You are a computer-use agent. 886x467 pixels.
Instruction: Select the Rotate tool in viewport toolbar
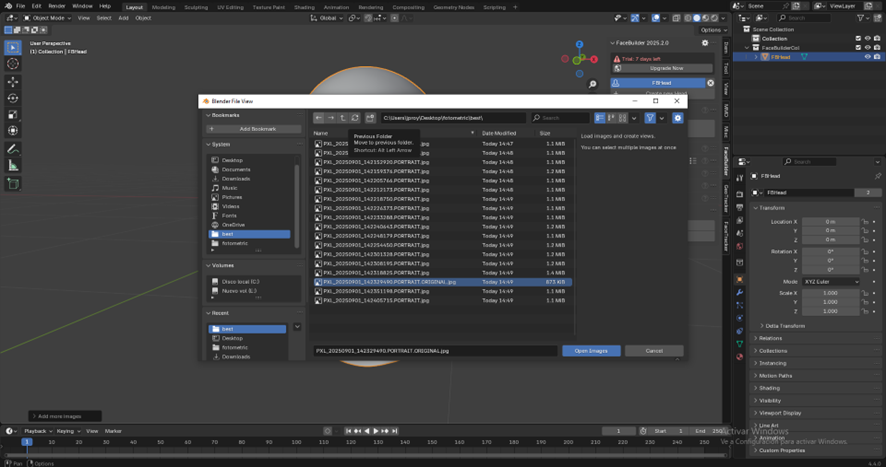[x=13, y=98]
